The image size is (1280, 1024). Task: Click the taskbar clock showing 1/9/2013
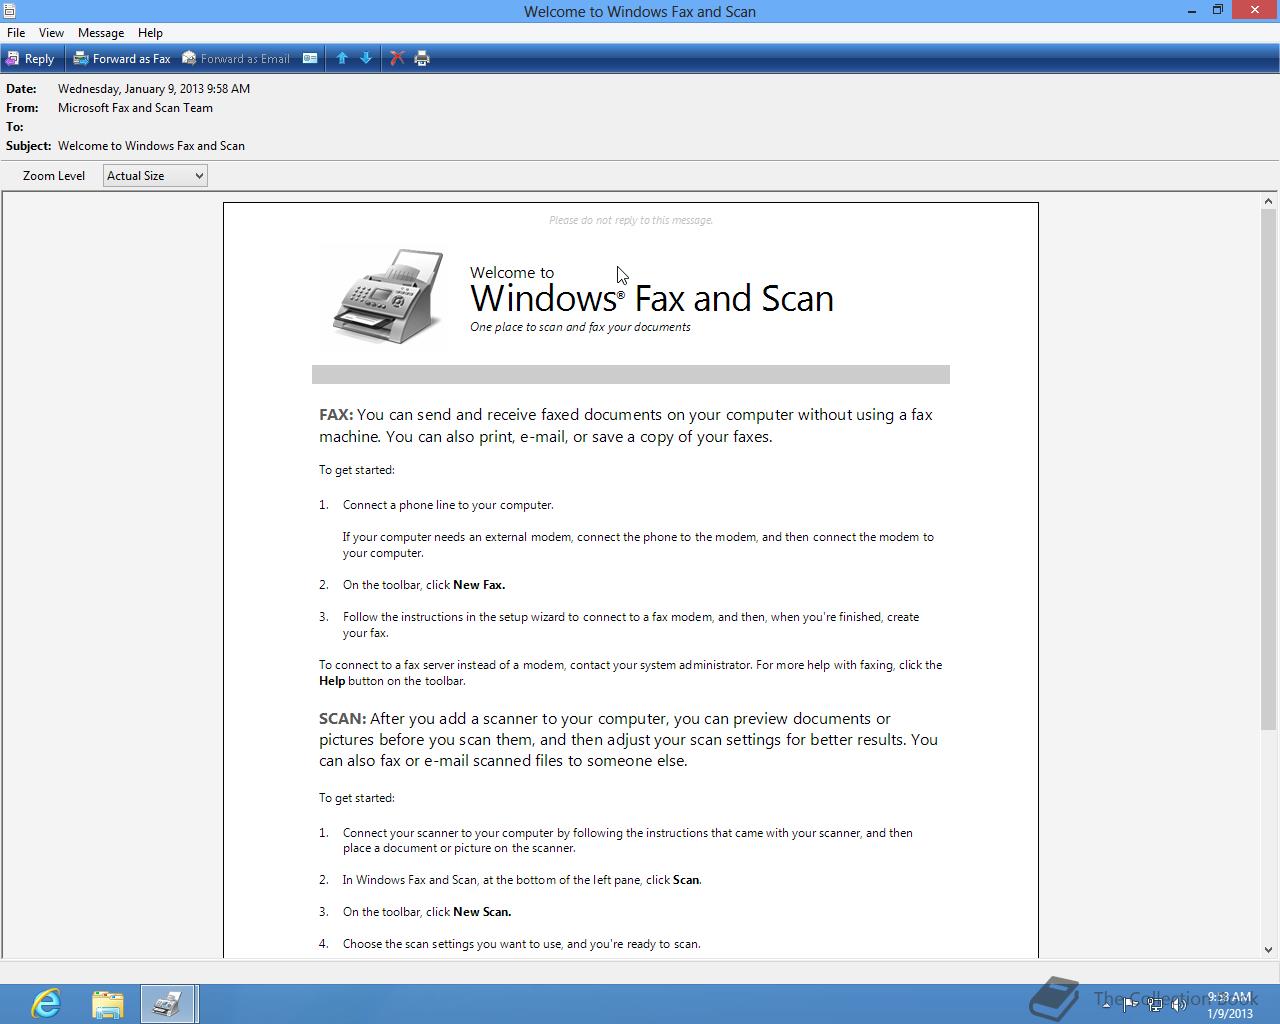[x=1229, y=1005]
